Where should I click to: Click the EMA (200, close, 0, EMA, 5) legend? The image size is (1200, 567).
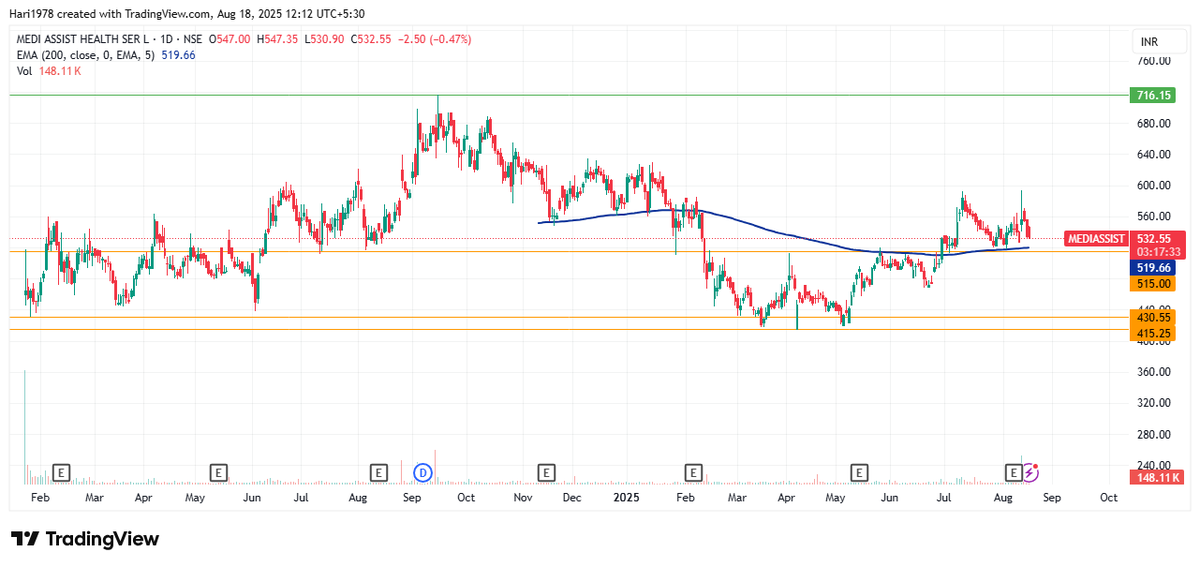88,55
